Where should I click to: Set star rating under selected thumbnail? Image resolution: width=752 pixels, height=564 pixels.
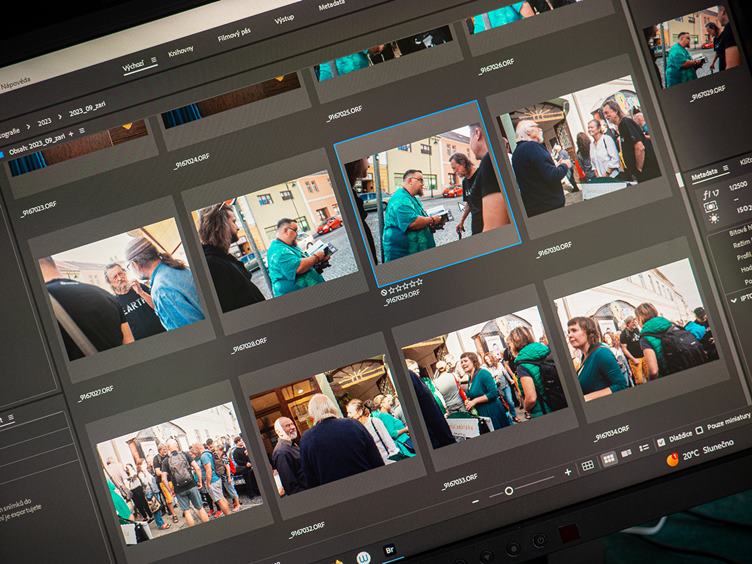405,286
